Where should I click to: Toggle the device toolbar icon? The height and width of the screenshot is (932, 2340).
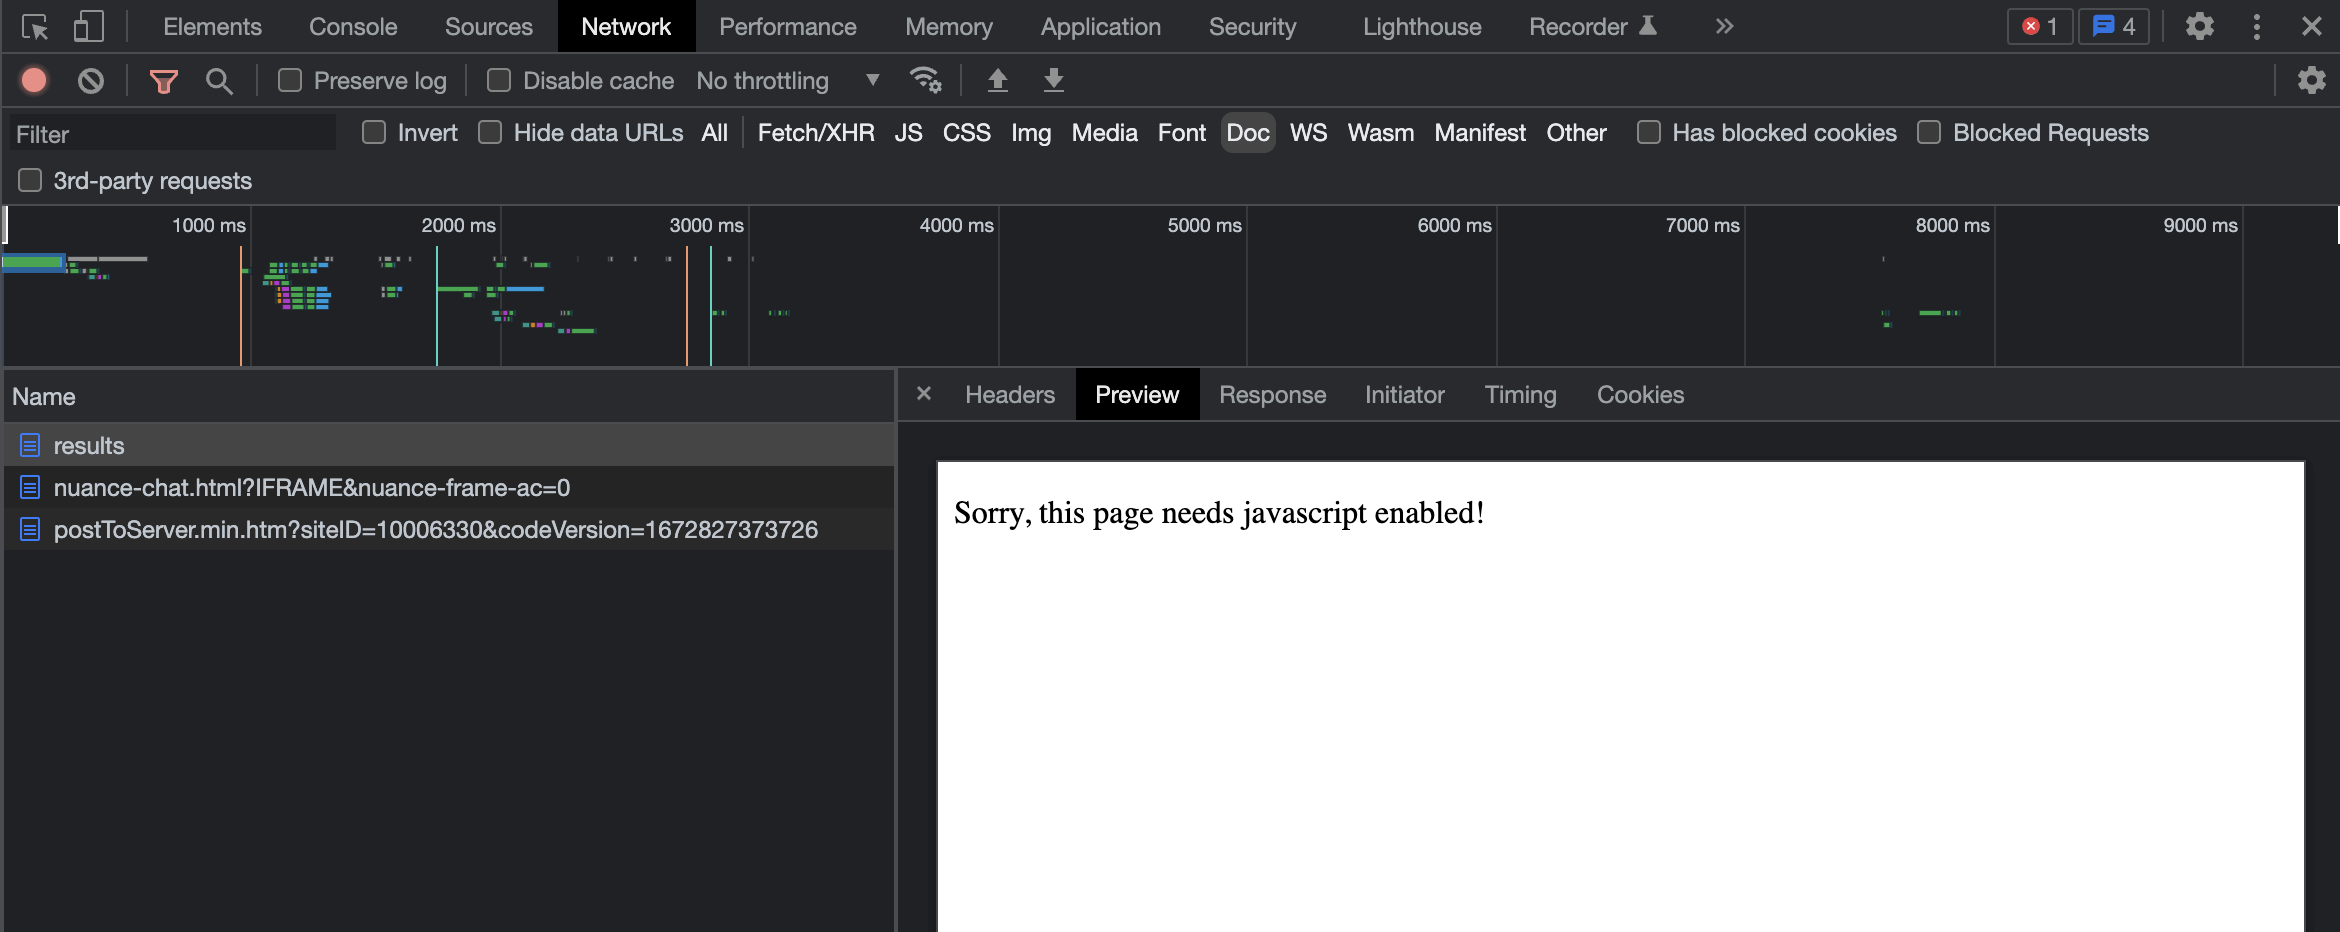click(88, 27)
